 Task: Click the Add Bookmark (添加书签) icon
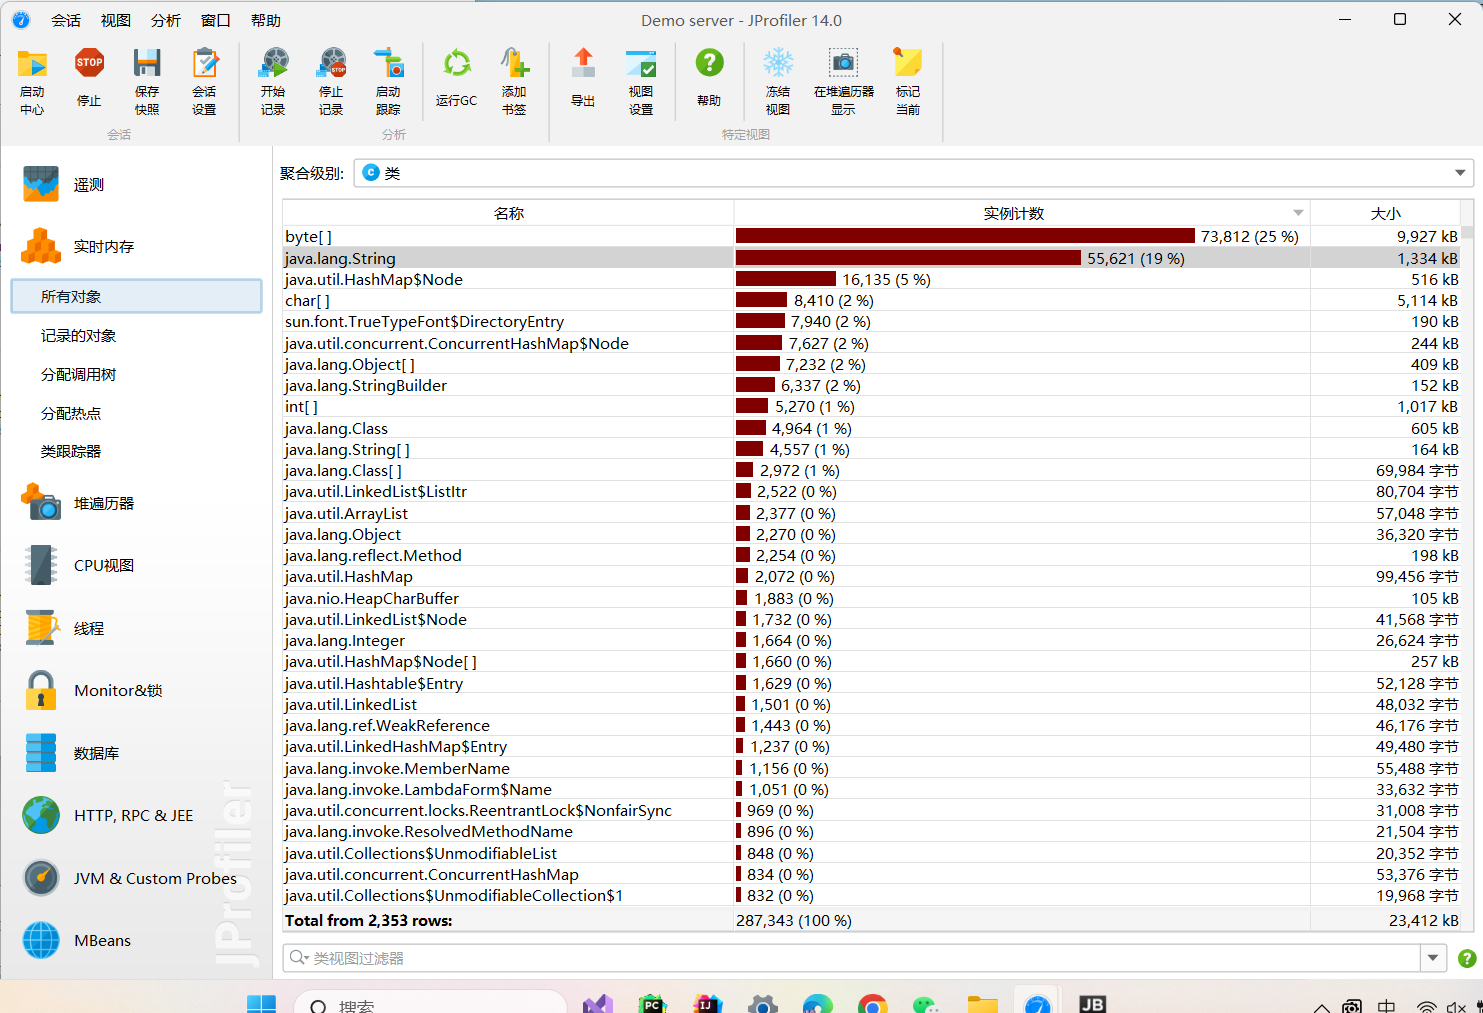pyautogui.click(x=514, y=63)
